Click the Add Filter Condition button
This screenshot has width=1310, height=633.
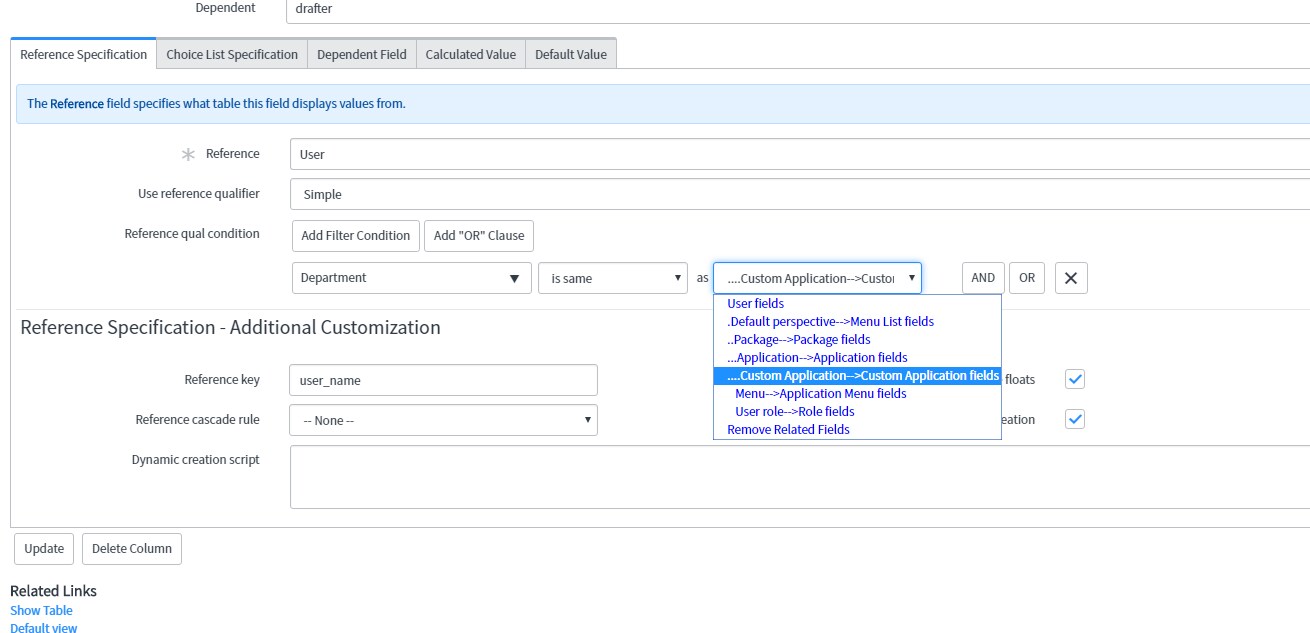[x=356, y=235]
